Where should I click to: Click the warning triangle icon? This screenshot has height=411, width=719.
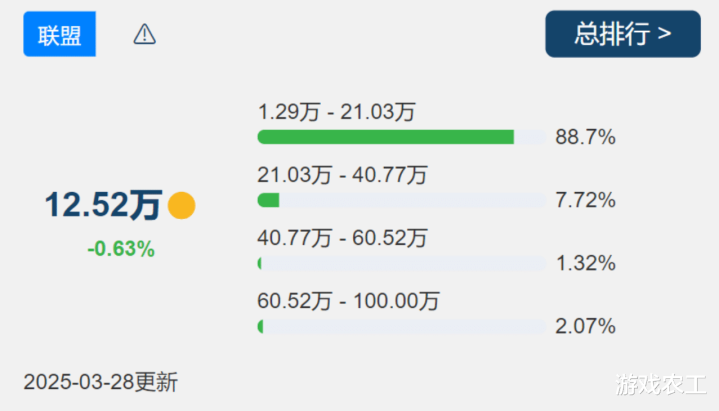(144, 34)
